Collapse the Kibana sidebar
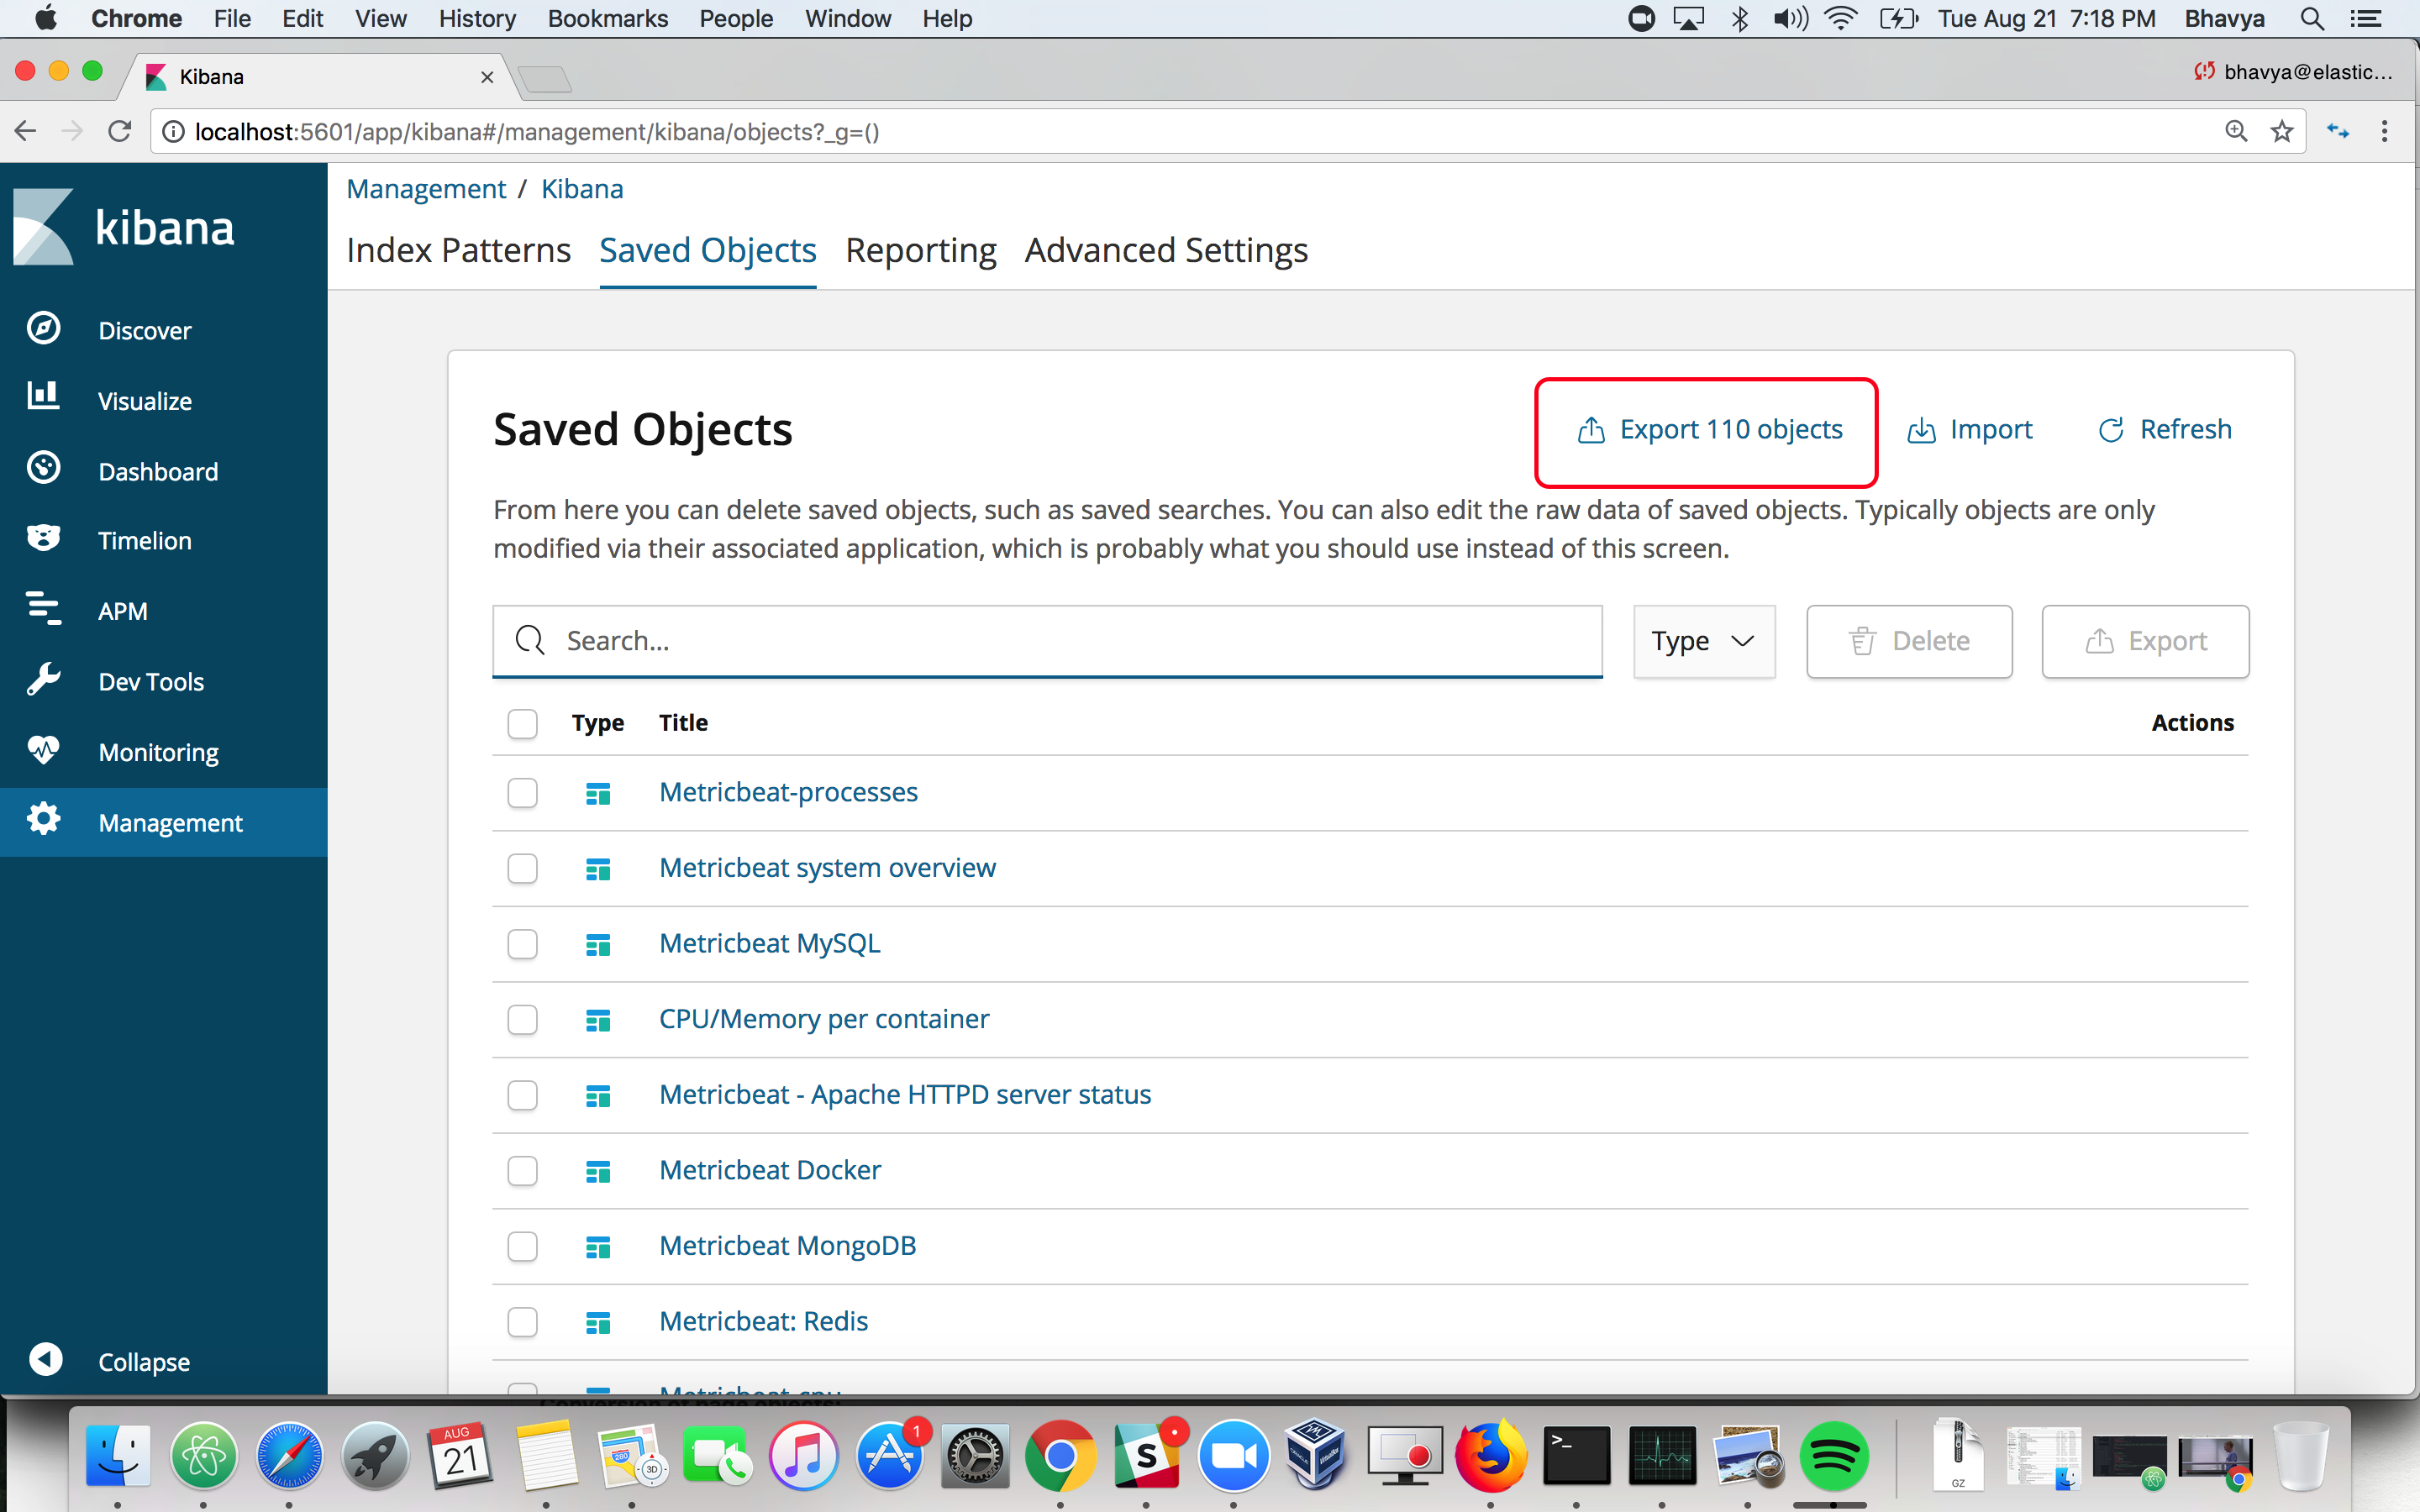2420x1512 pixels. tap(143, 1361)
